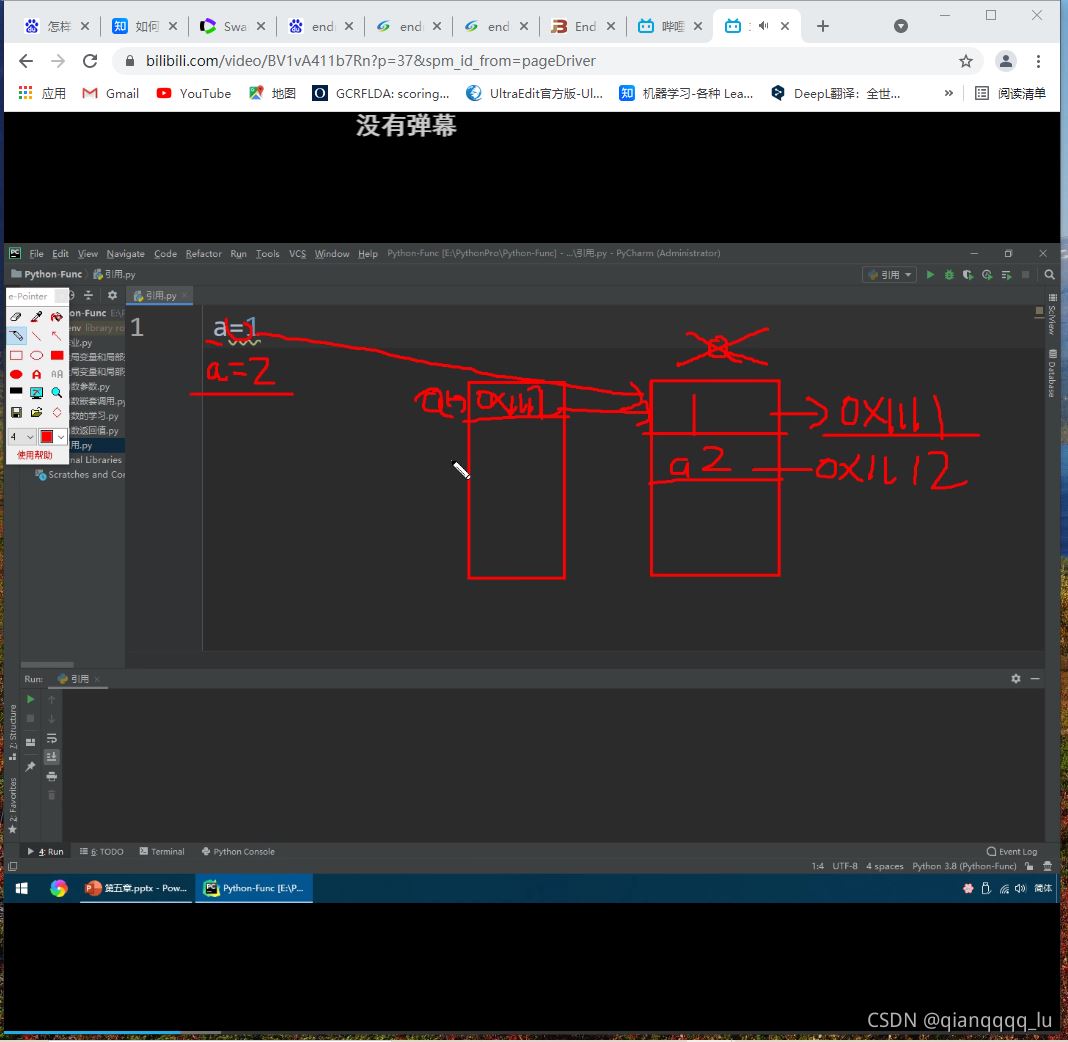The width and height of the screenshot is (1068, 1042).
Task: Toggle scroll to end in Run panel
Action: 52,757
